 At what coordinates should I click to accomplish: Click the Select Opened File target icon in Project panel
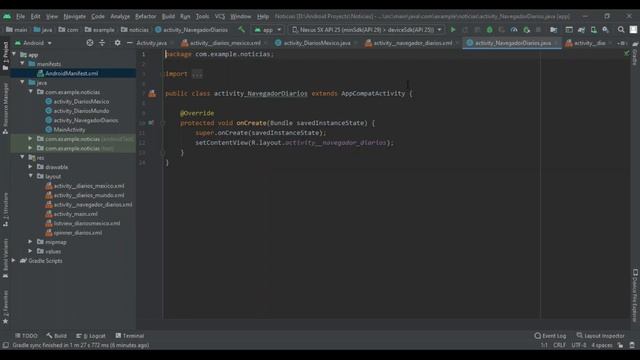tap(90, 43)
